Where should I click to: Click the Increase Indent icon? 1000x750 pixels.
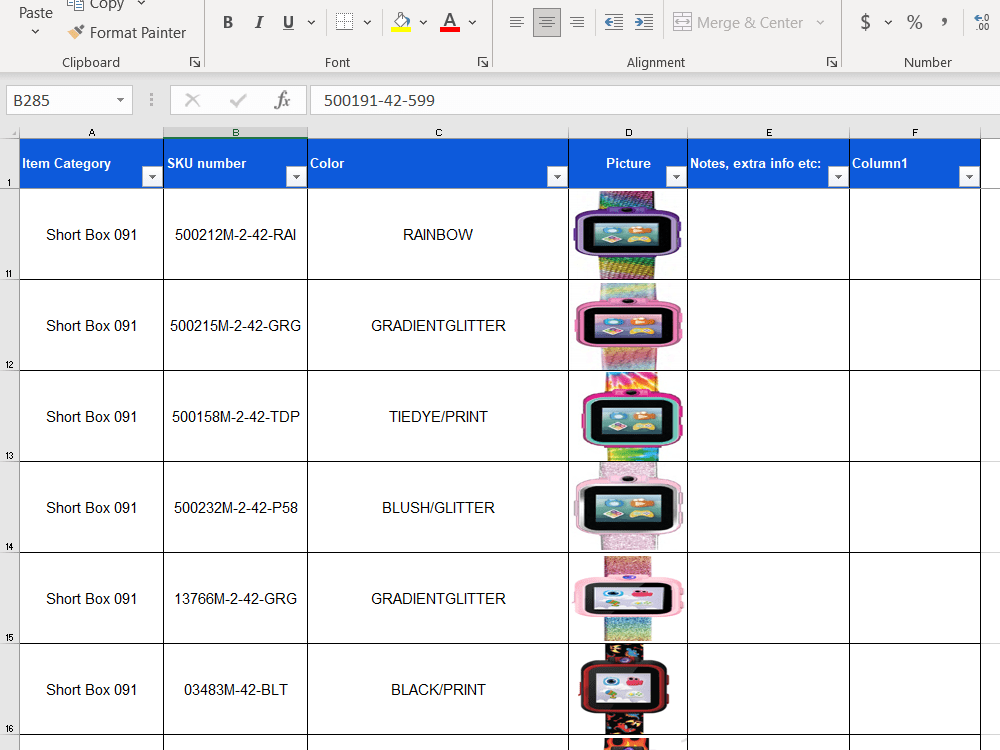pyautogui.click(x=644, y=21)
